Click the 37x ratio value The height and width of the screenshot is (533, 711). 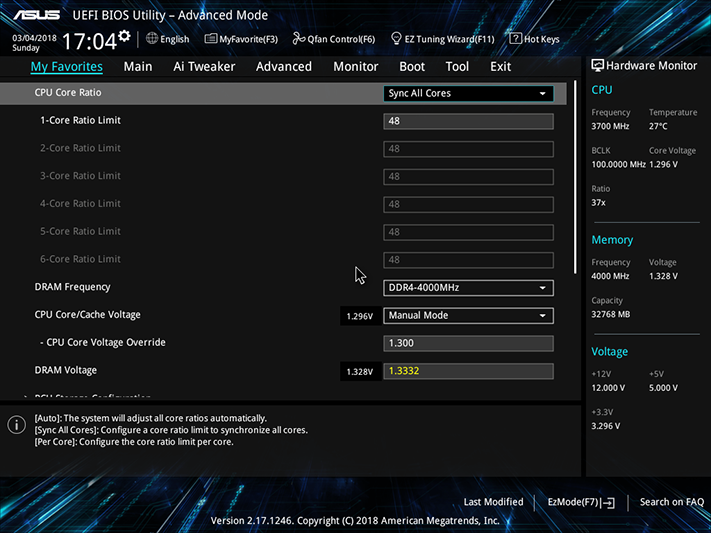point(599,203)
